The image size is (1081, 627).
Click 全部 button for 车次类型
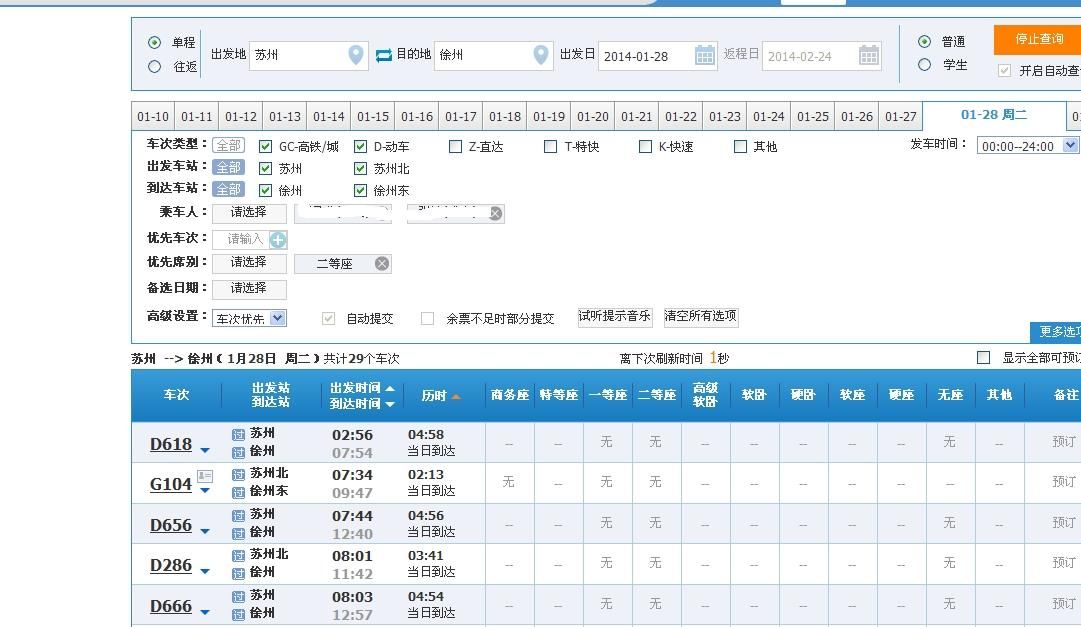[228, 146]
